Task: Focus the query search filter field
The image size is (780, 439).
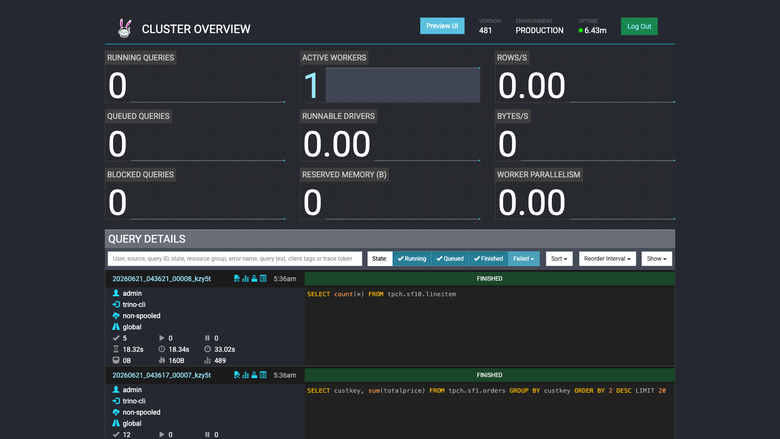Action: coord(235,259)
